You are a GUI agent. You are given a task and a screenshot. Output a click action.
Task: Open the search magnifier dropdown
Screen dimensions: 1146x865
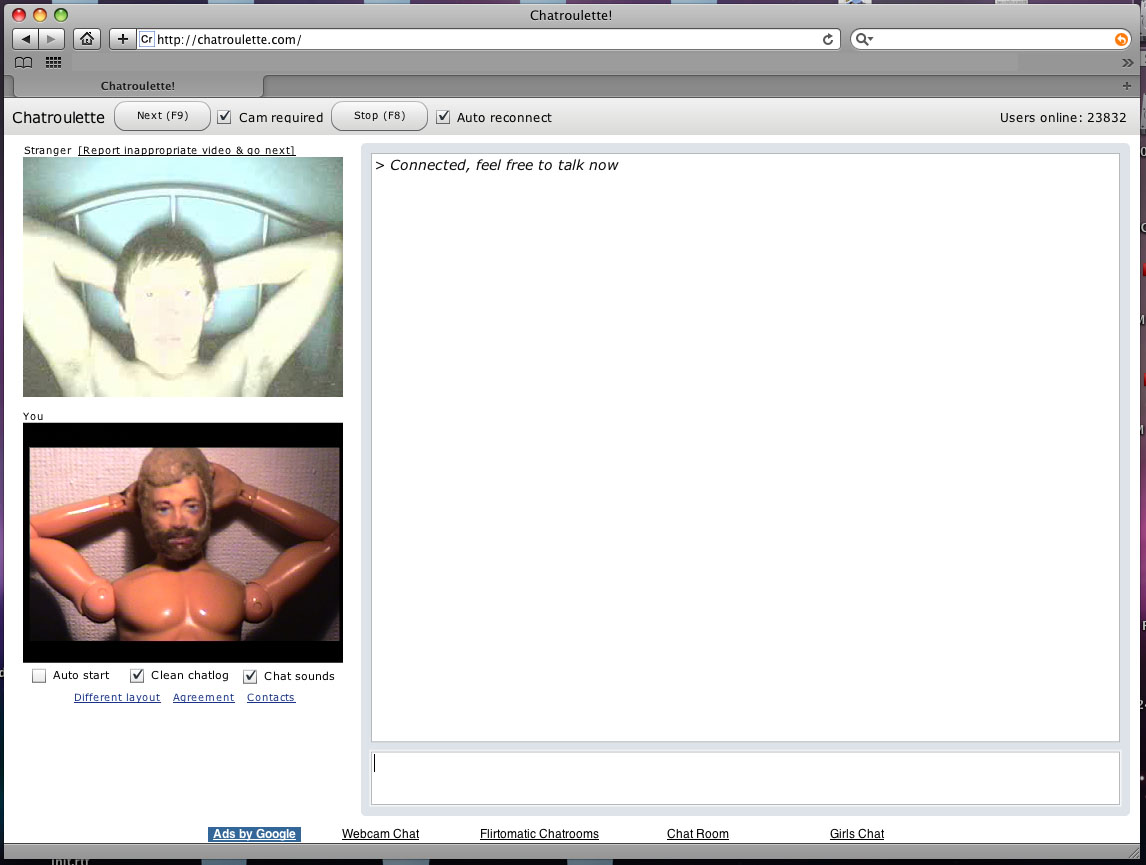[x=864, y=39]
